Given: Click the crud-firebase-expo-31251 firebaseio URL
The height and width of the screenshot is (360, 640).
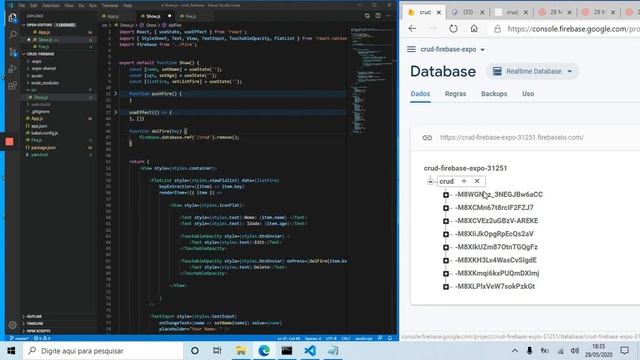Looking at the screenshot, I should click(x=512, y=138).
